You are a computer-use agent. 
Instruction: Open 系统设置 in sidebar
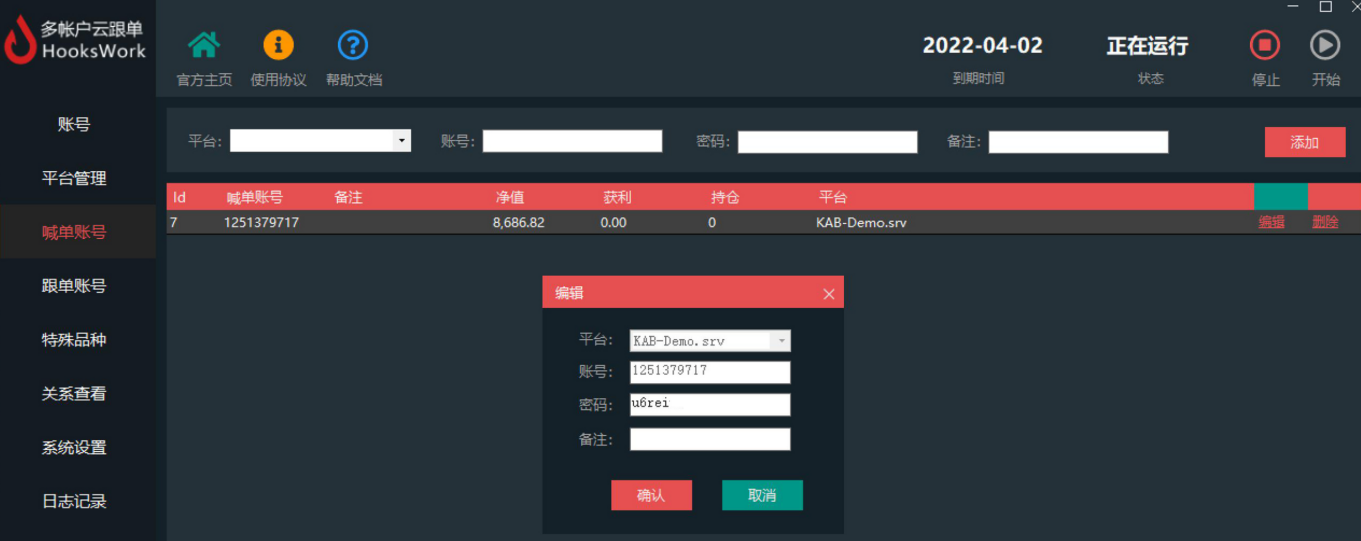click(74, 448)
